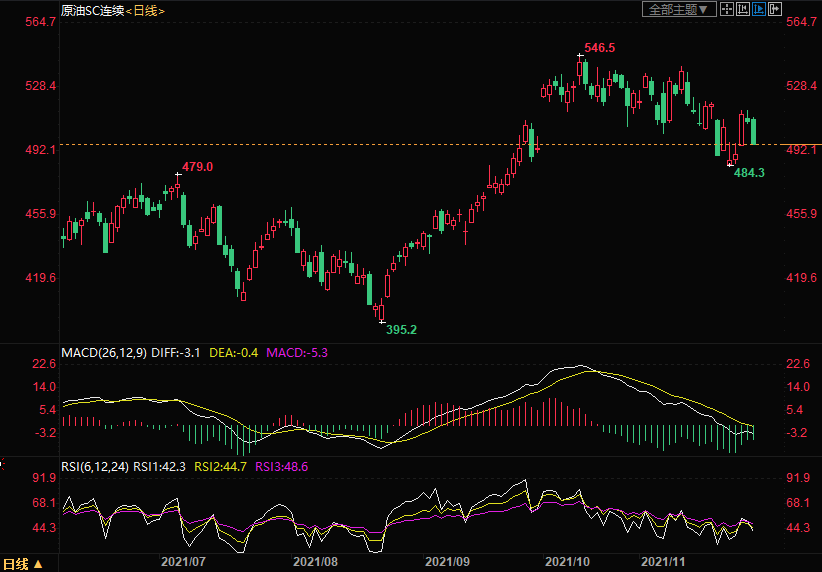This screenshot has height=572, width=822.
Task: Click the <日线> period label in chart title
Action: pyautogui.click(x=145, y=10)
